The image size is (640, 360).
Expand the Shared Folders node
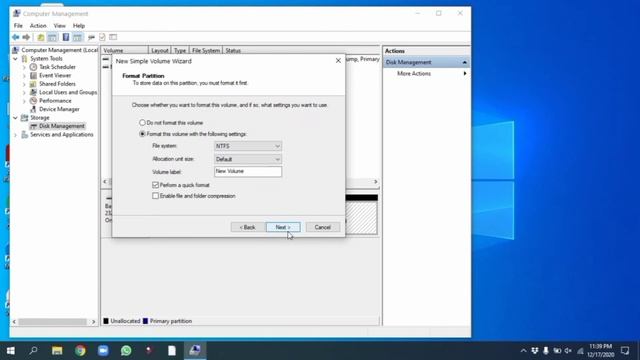(24, 84)
